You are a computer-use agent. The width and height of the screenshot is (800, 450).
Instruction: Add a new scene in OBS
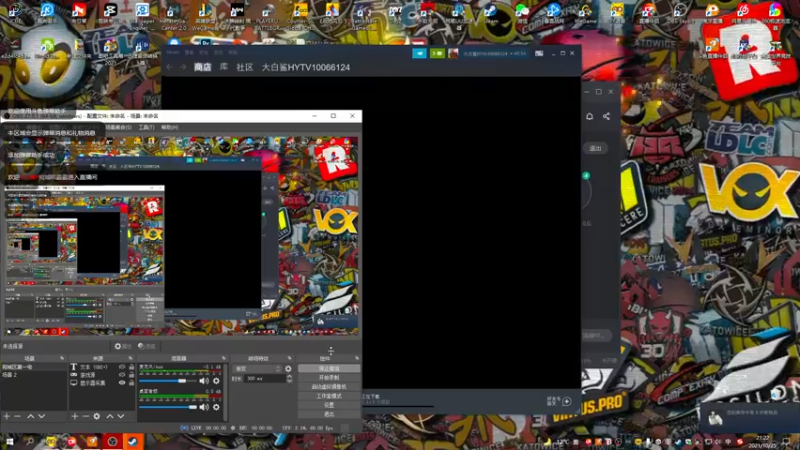(x=7, y=417)
